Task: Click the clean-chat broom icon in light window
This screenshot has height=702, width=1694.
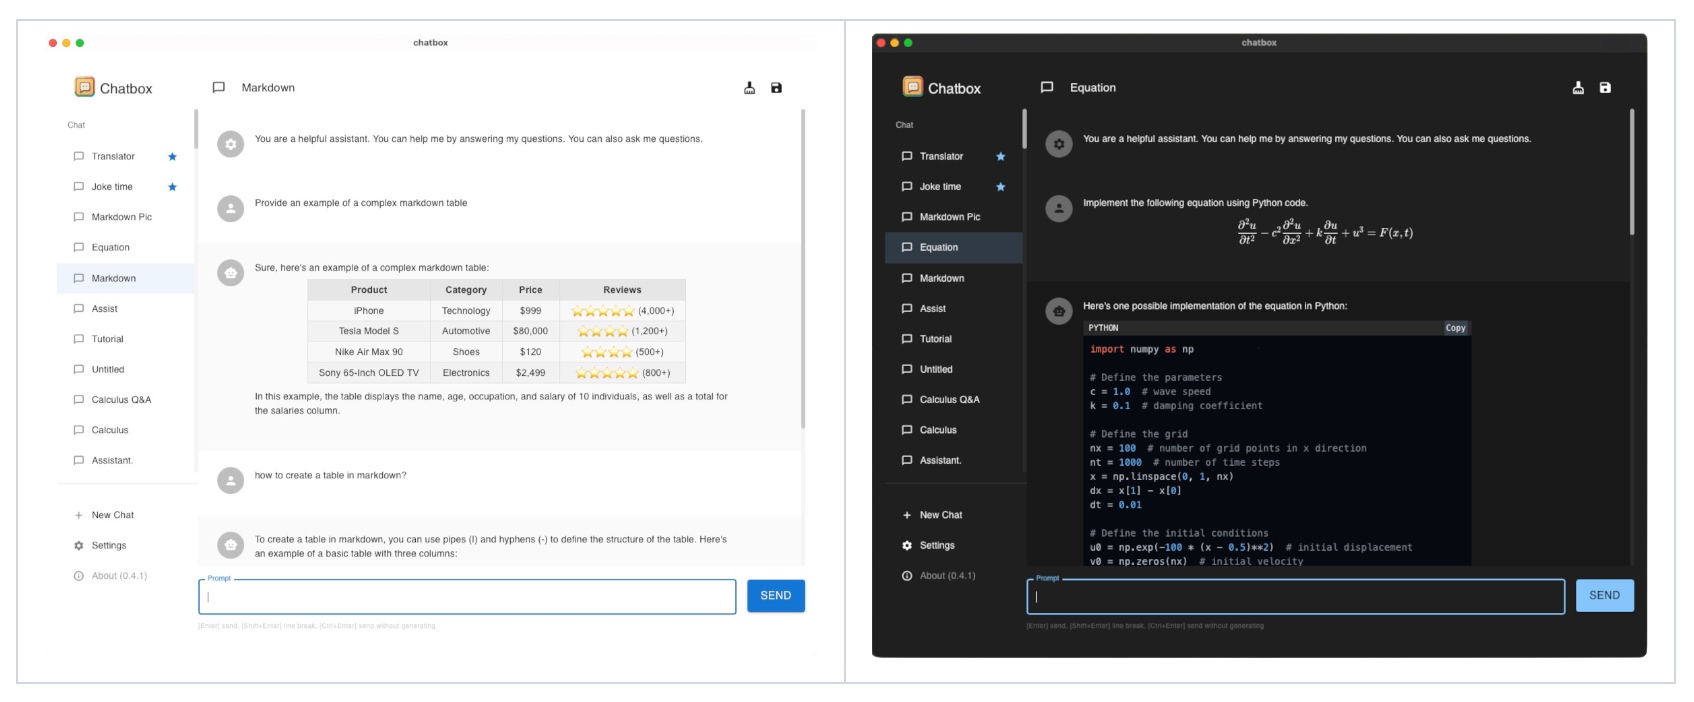Action: (x=749, y=88)
